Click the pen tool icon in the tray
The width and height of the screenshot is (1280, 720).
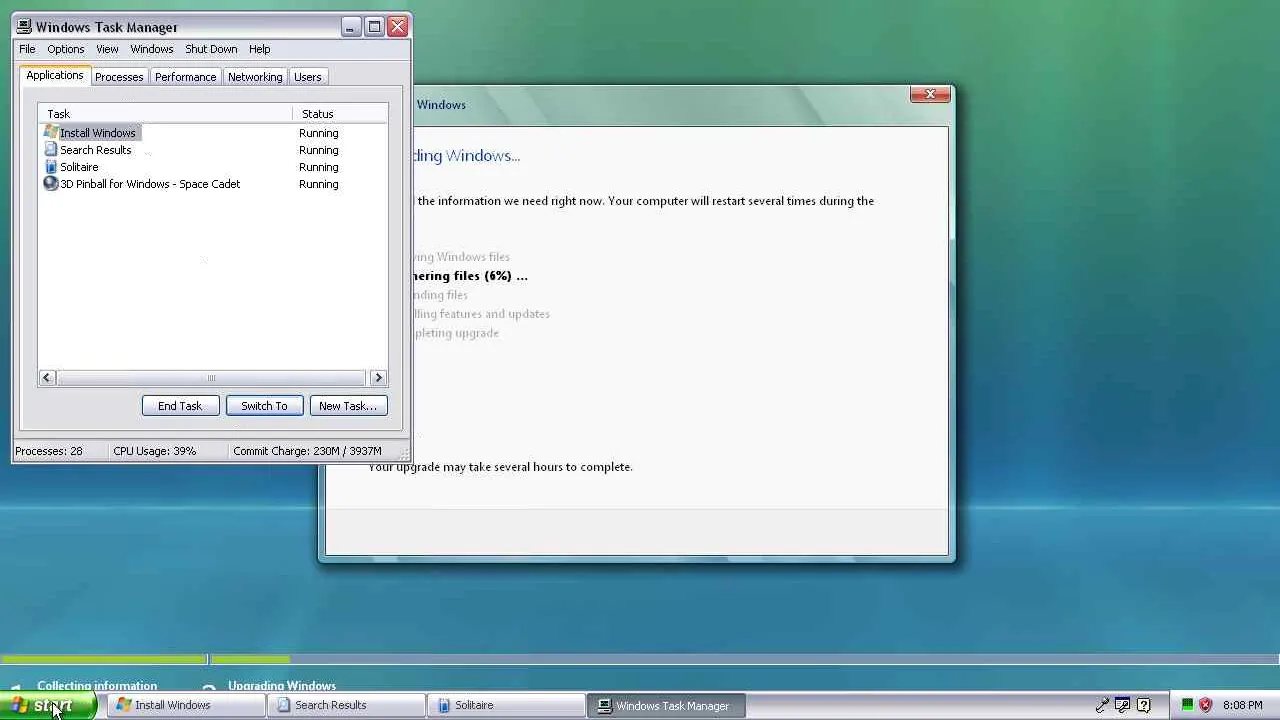click(1102, 705)
